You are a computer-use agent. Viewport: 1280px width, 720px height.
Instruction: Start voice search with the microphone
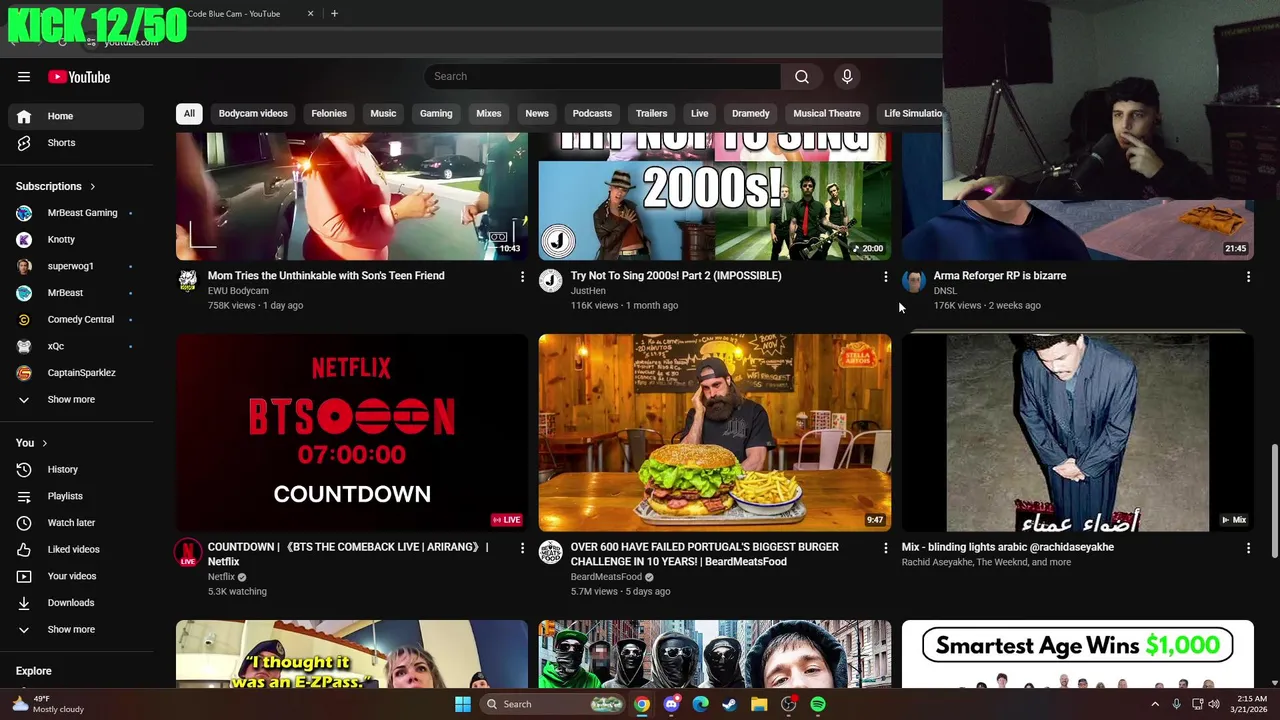pos(847,77)
